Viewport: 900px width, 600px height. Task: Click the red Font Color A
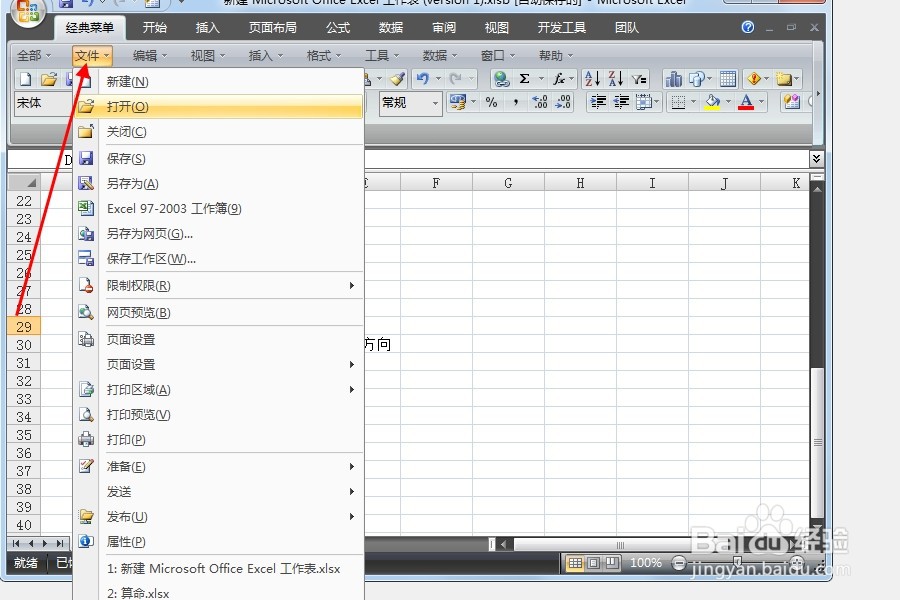[x=746, y=102]
